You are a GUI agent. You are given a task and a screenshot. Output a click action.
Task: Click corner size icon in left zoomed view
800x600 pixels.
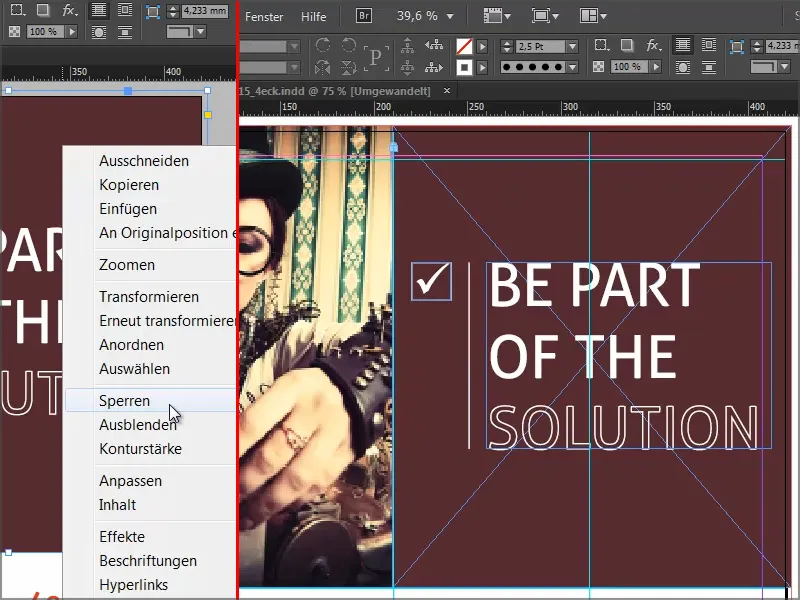point(153,11)
